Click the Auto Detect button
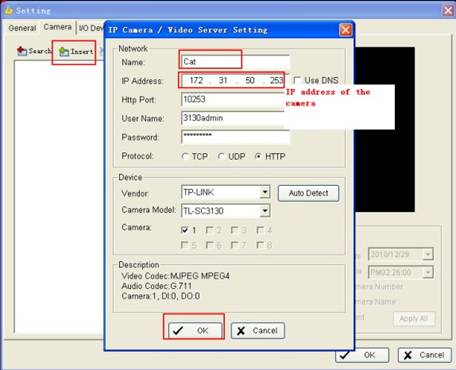This screenshot has width=456, height=370. pyautogui.click(x=308, y=193)
